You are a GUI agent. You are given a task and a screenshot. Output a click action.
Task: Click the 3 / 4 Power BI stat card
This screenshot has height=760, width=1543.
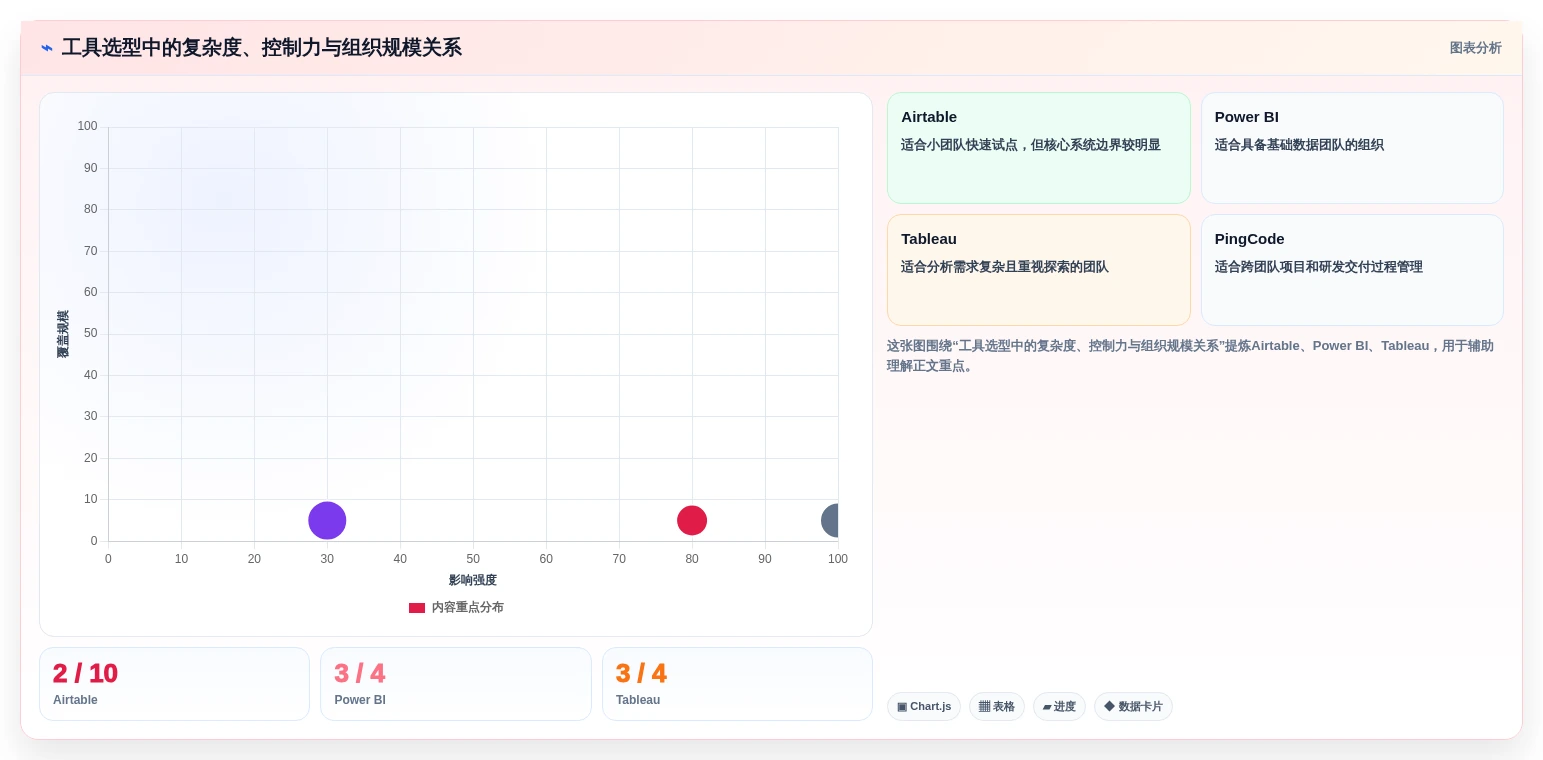click(455, 684)
